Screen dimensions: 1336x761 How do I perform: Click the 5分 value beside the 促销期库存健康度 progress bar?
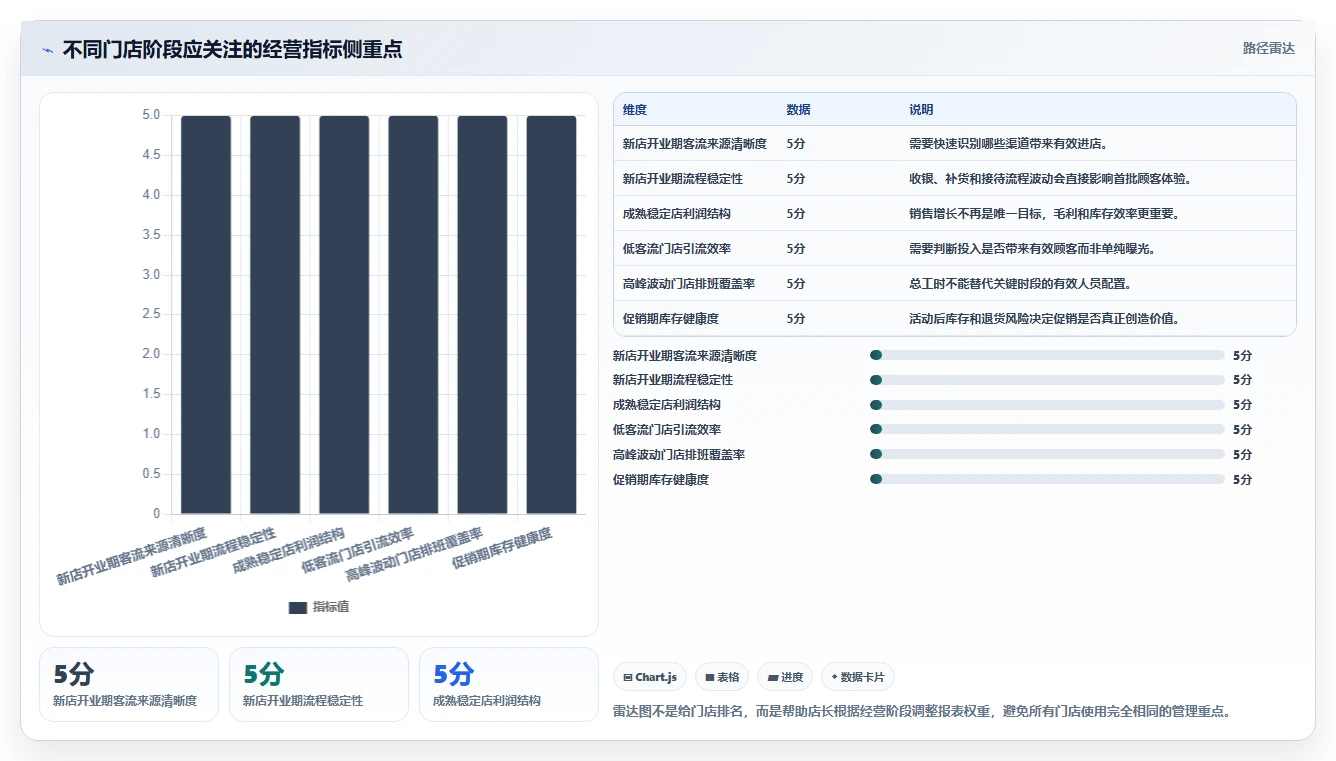1242,479
